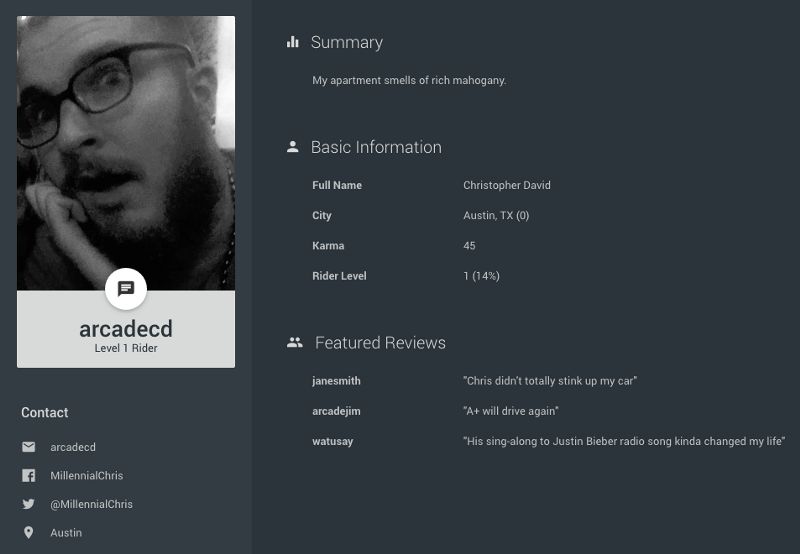Image resolution: width=800 pixels, height=554 pixels.
Task: Click the email envelope icon
Action: click(x=29, y=447)
